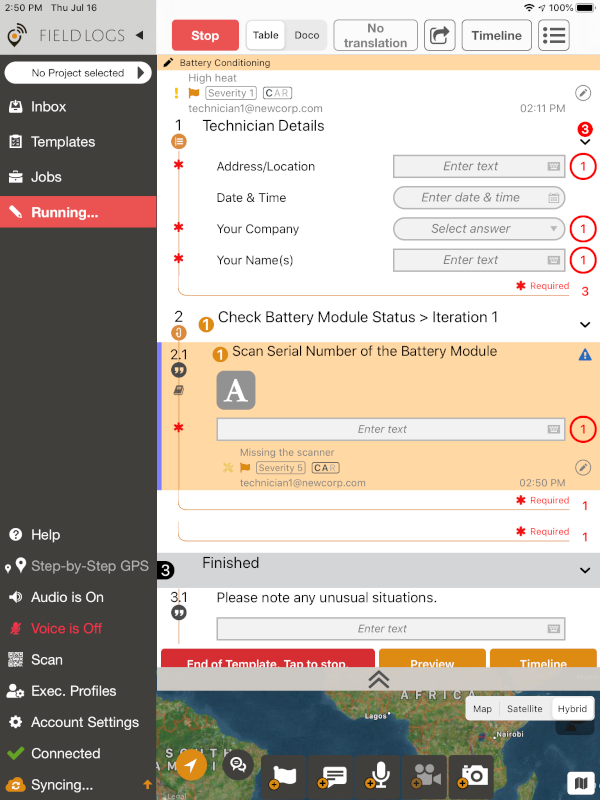This screenshot has height=800, width=600.
Task: Record audio note with microphone icon
Action: [x=379, y=773]
